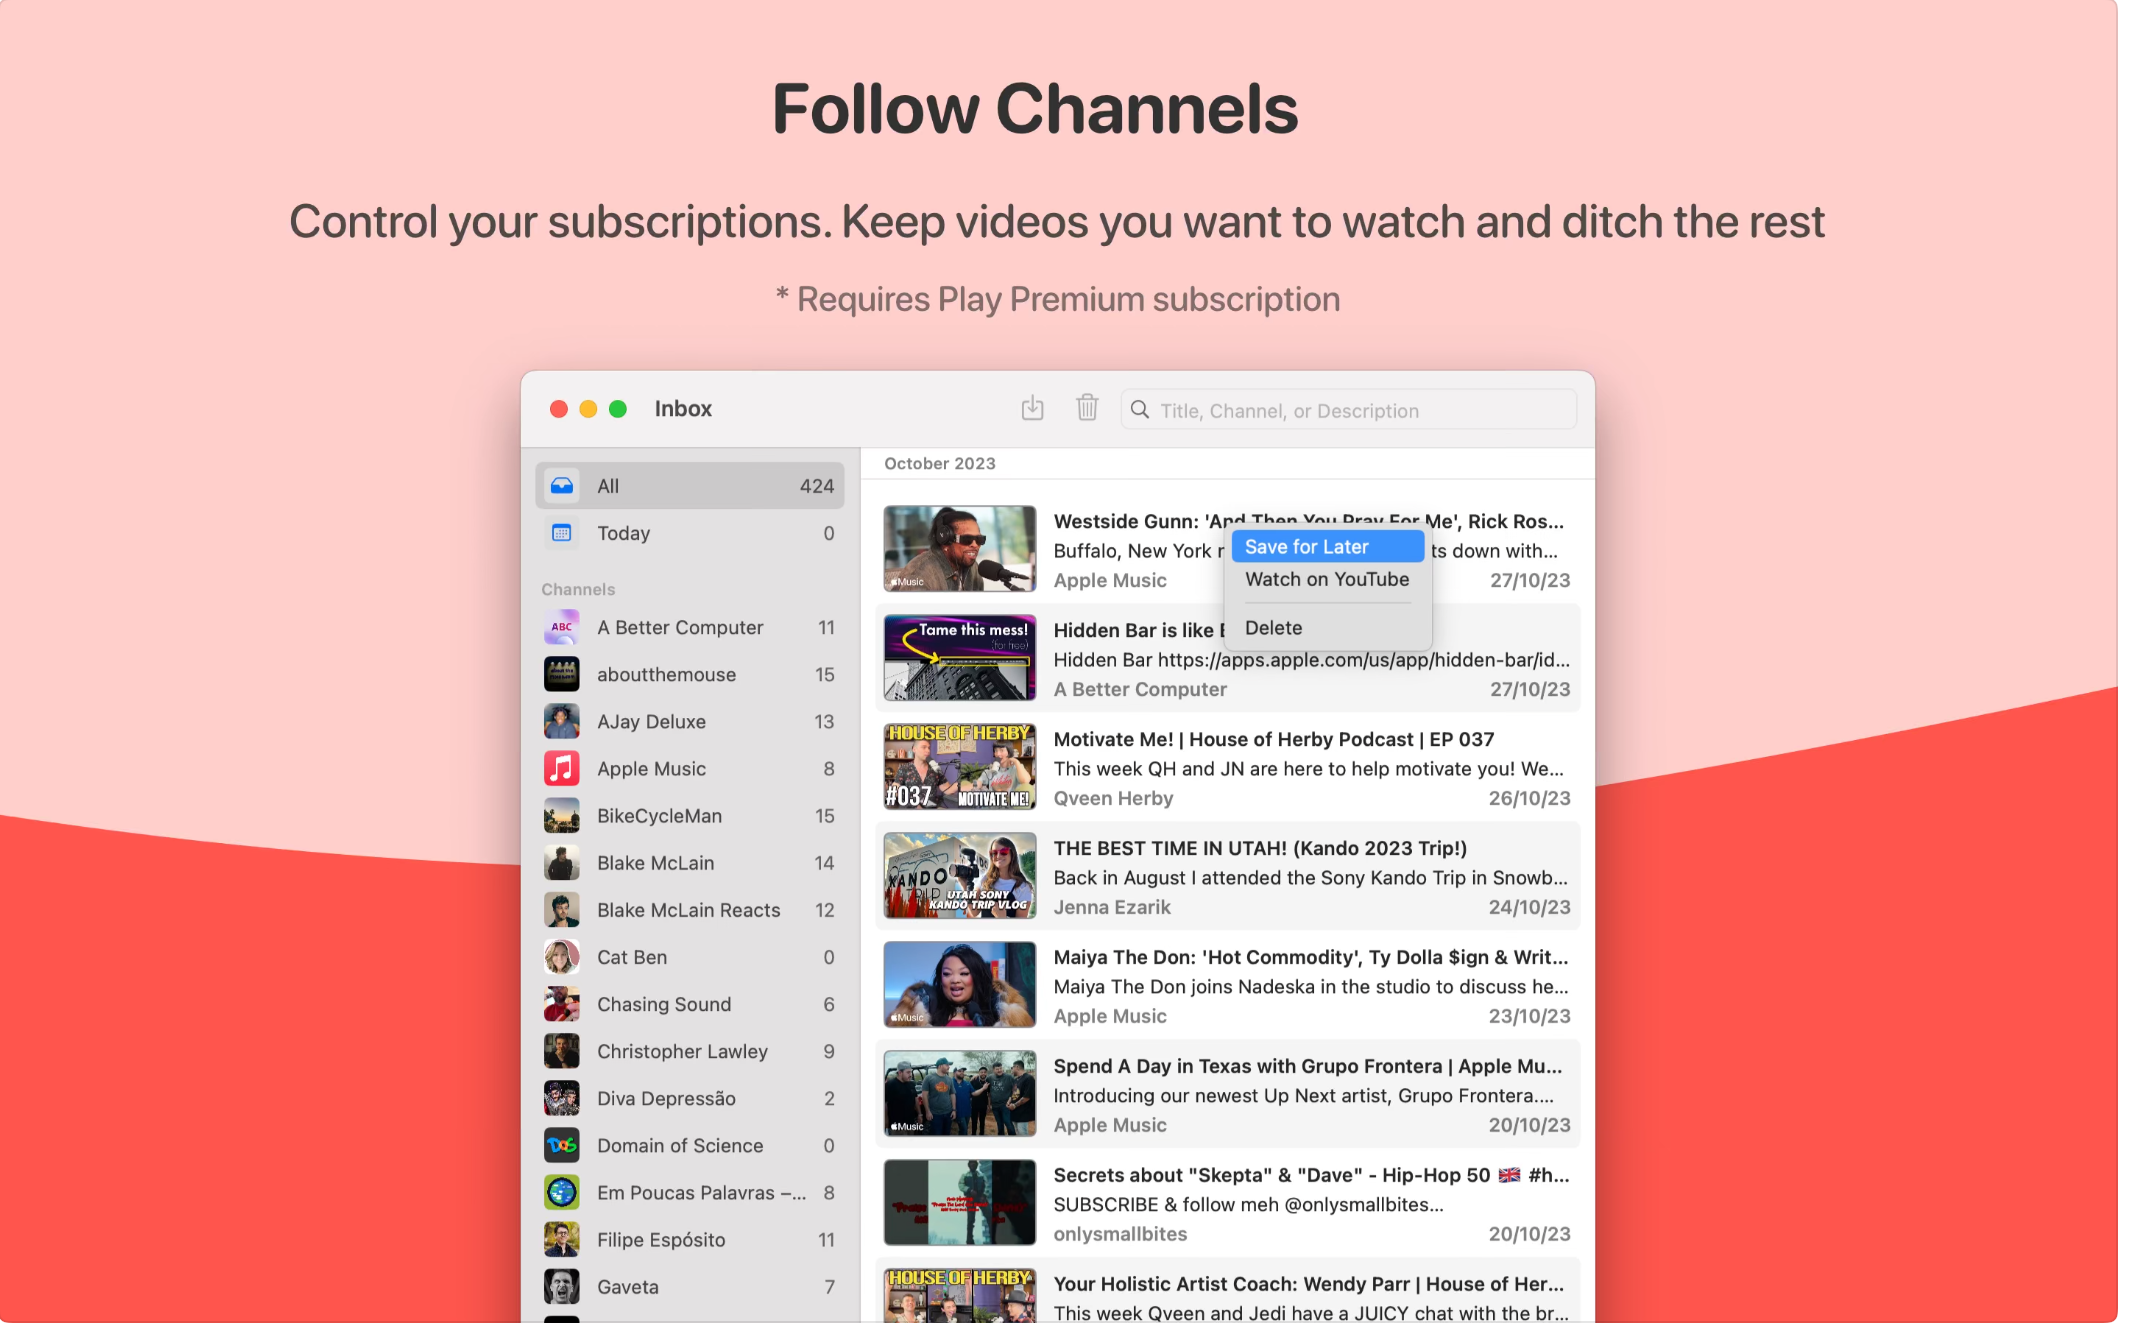This screenshot has width=2132, height=1336.
Task: Open Gaveta channel avatar
Action: pos(562,1287)
